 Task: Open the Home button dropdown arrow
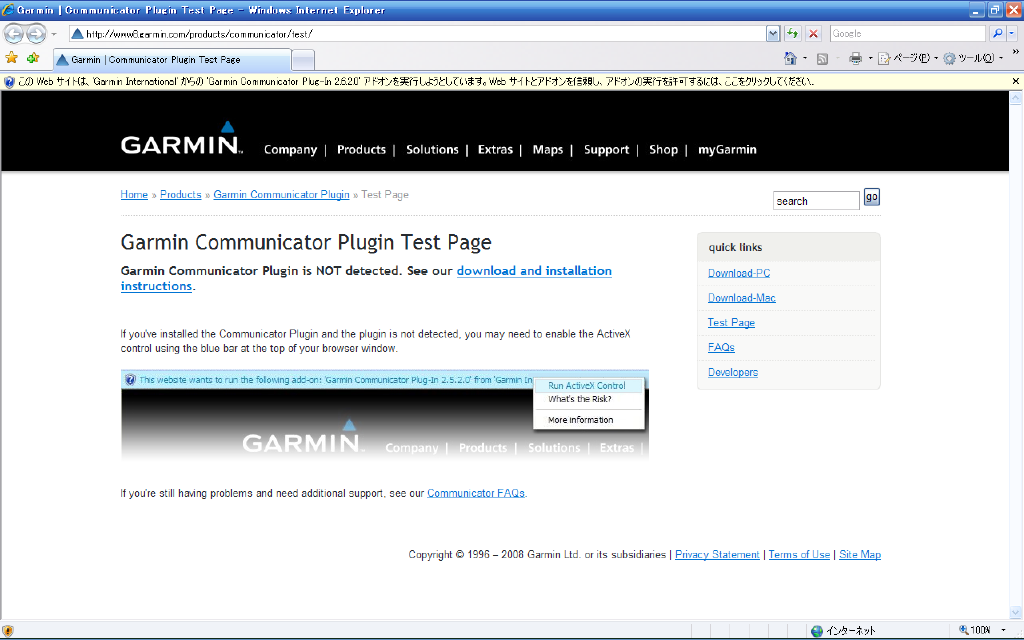[x=805, y=59]
